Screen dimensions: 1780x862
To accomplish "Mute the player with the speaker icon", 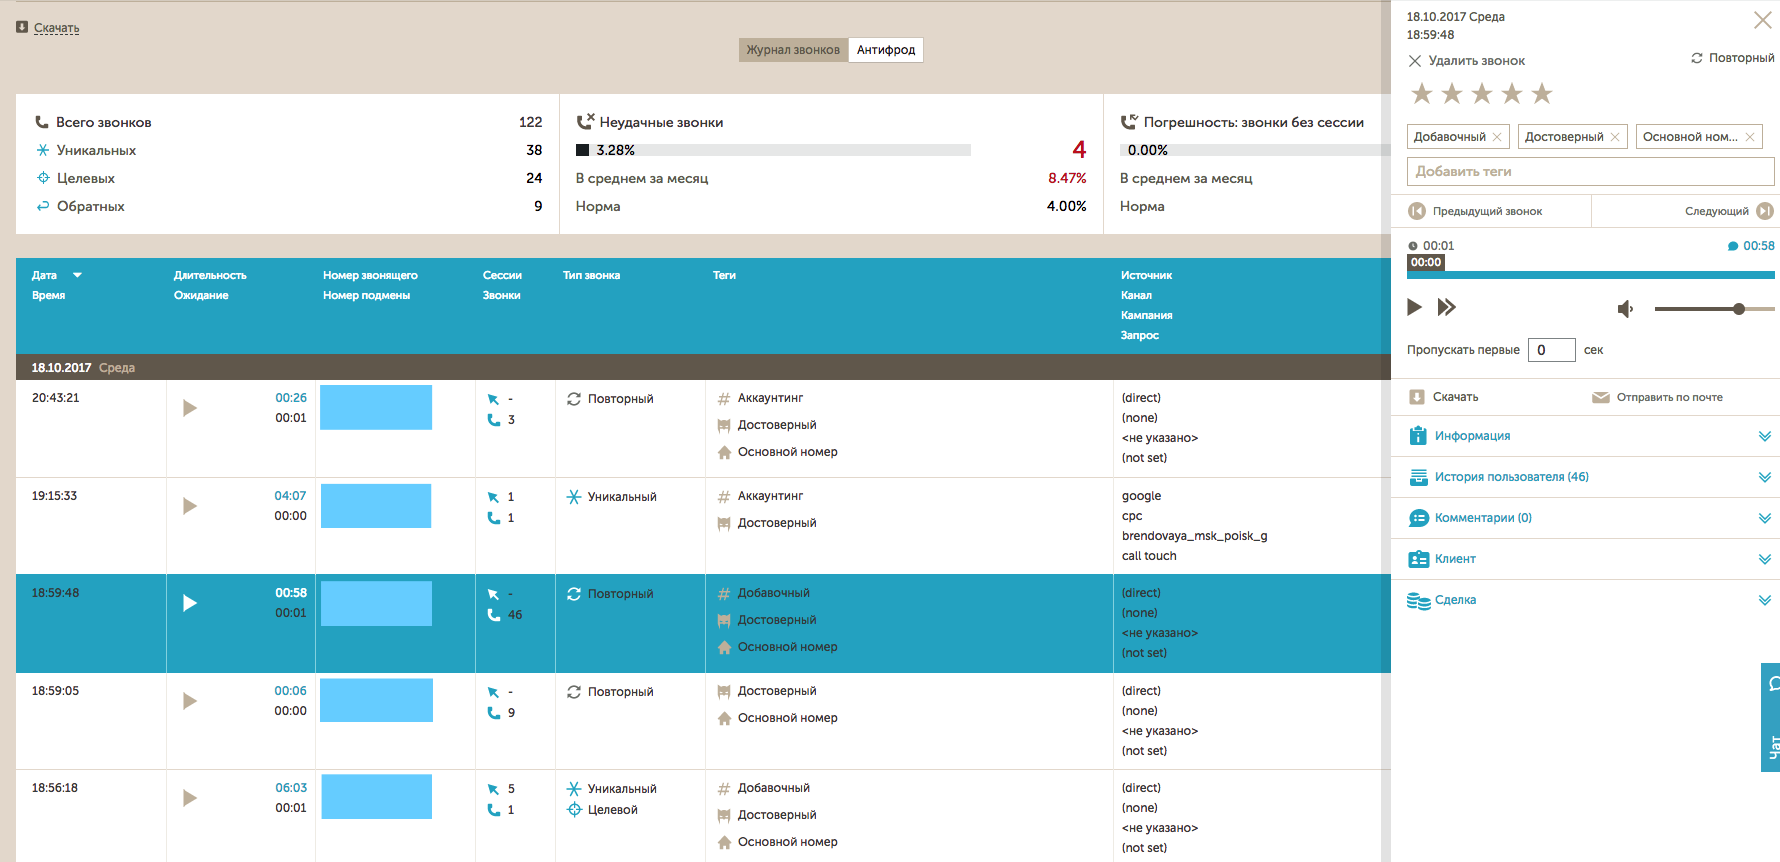I will point(1625,309).
